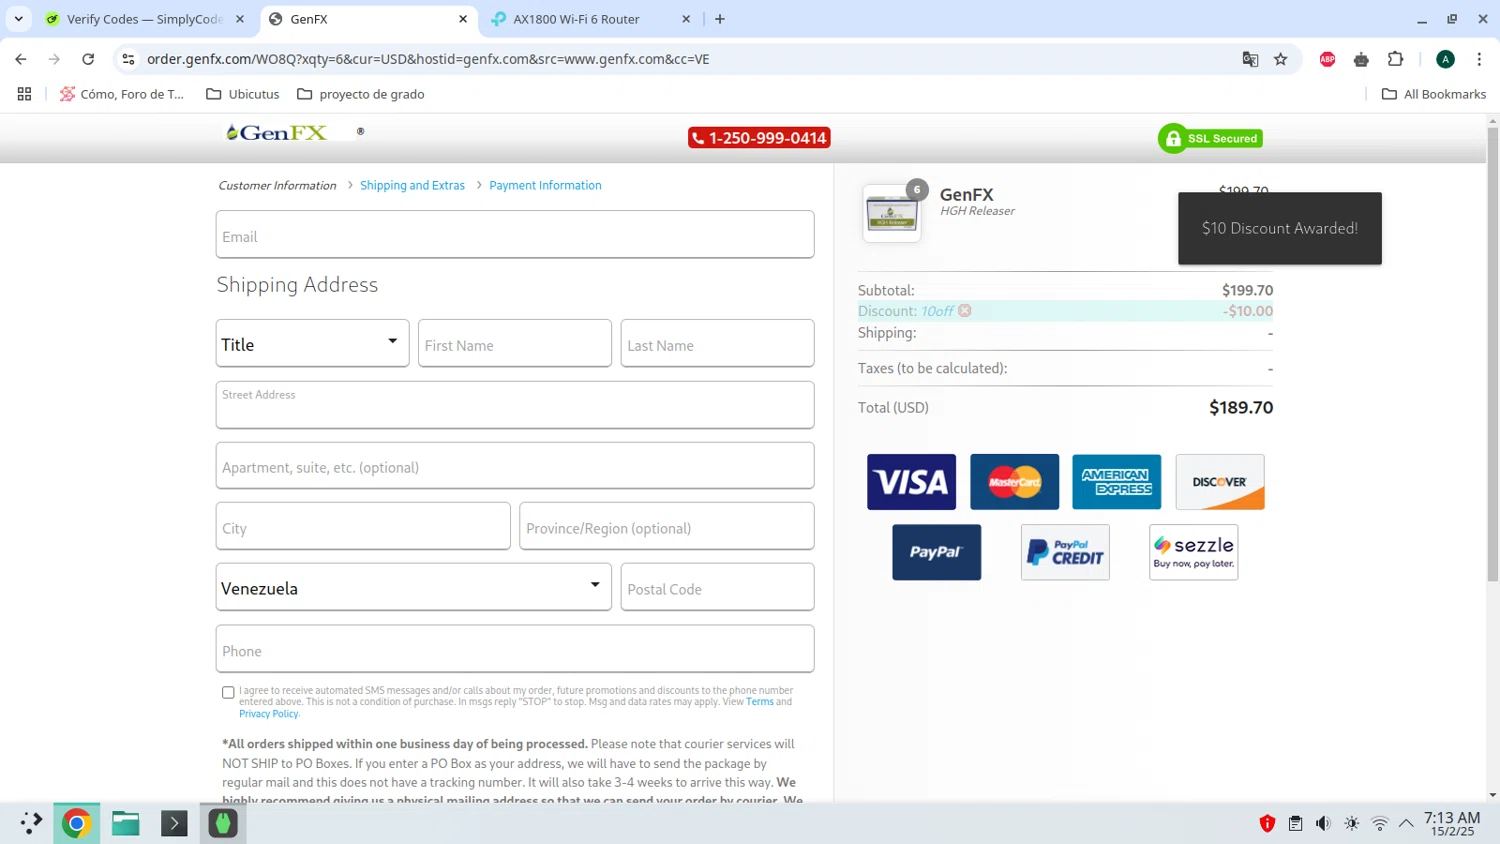Click the page vertical scrollbar
Image resolution: width=1500 pixels, height=844 pixels.
1493,355
